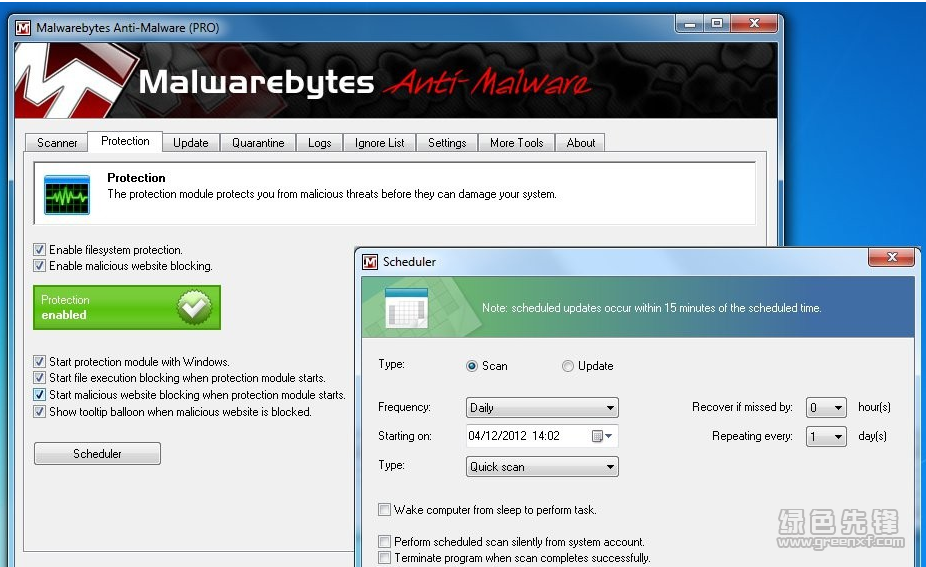Click the Malwarebytes title bar app icon

23,28
